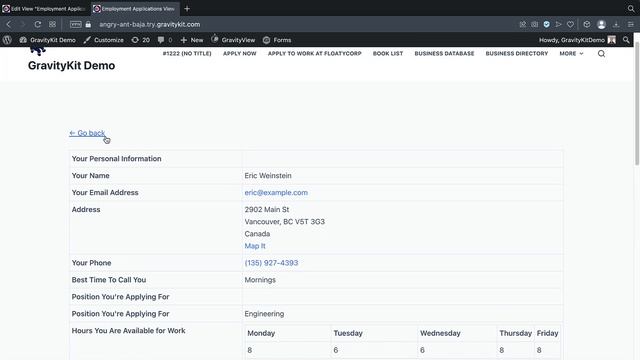Click the camera snapshot icon in address bar
The width and height of the screenshot is (640, 360).
pyautogui.click(x=534, y=24)
